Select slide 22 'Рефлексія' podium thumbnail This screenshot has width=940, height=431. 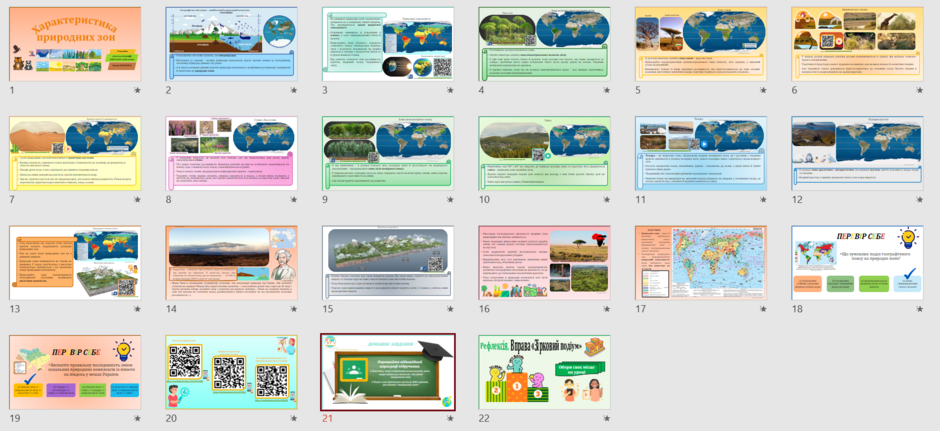(x=544, y=372)
